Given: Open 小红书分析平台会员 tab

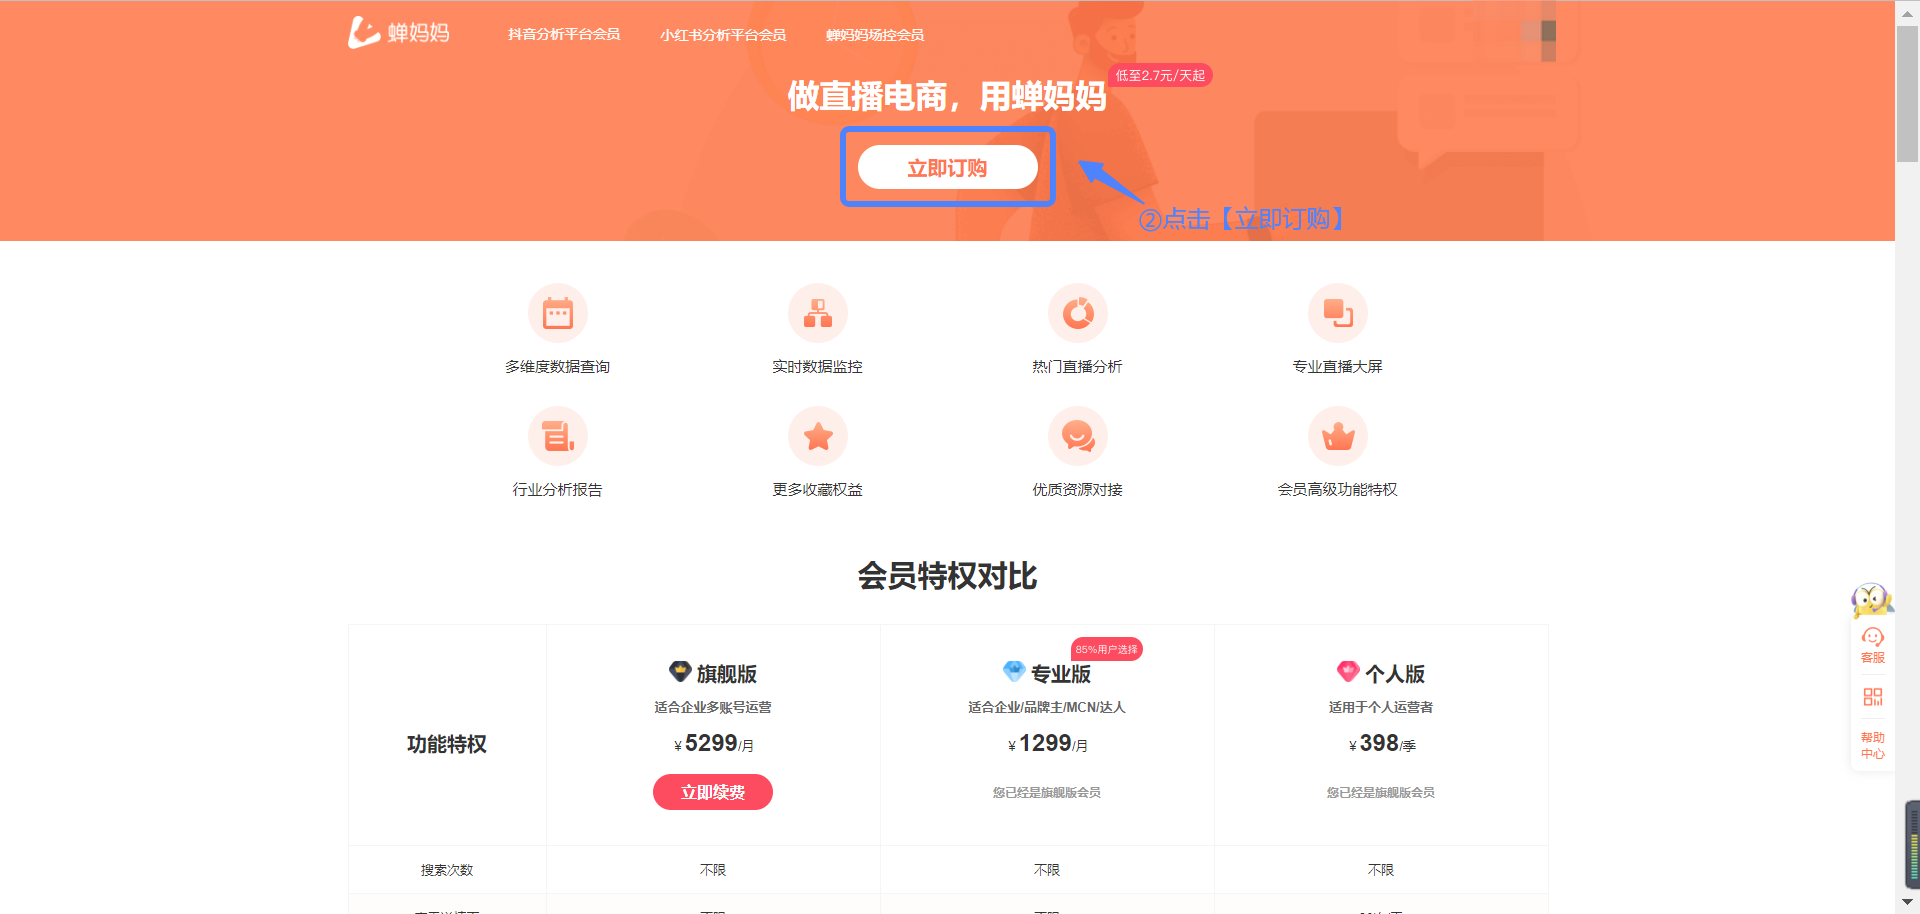Looking at the screenshot, I should 722,35.
